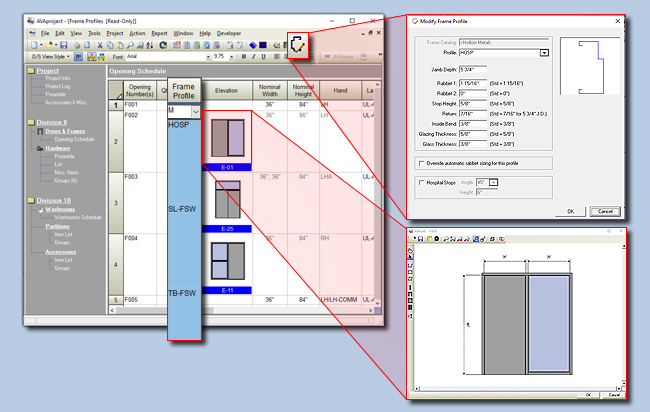The width and height of the screenshot is (650, 412).
Task: Click the E-01 elevation thumbnail
Action: 227,139
